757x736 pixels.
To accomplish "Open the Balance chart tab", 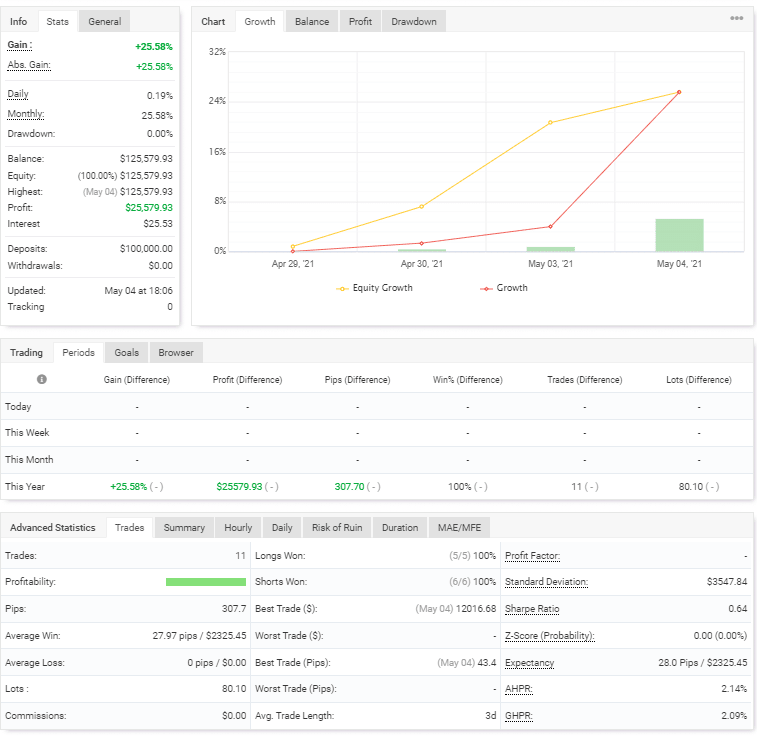I will tap(312, 21).
